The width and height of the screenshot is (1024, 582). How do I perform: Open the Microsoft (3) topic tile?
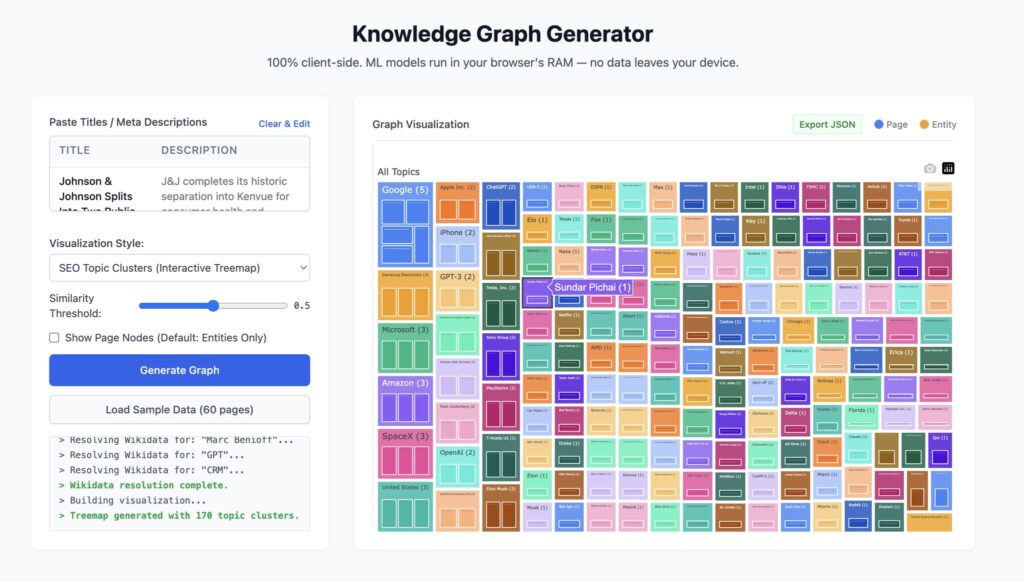tap(405, 330)
